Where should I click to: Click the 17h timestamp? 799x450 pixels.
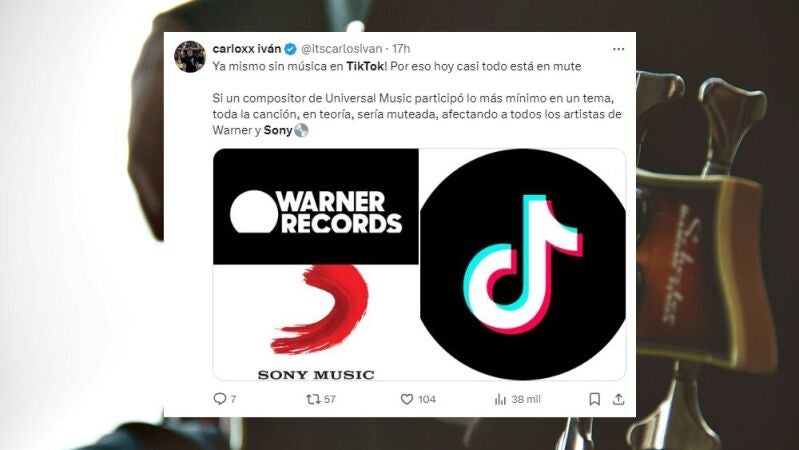401,49
